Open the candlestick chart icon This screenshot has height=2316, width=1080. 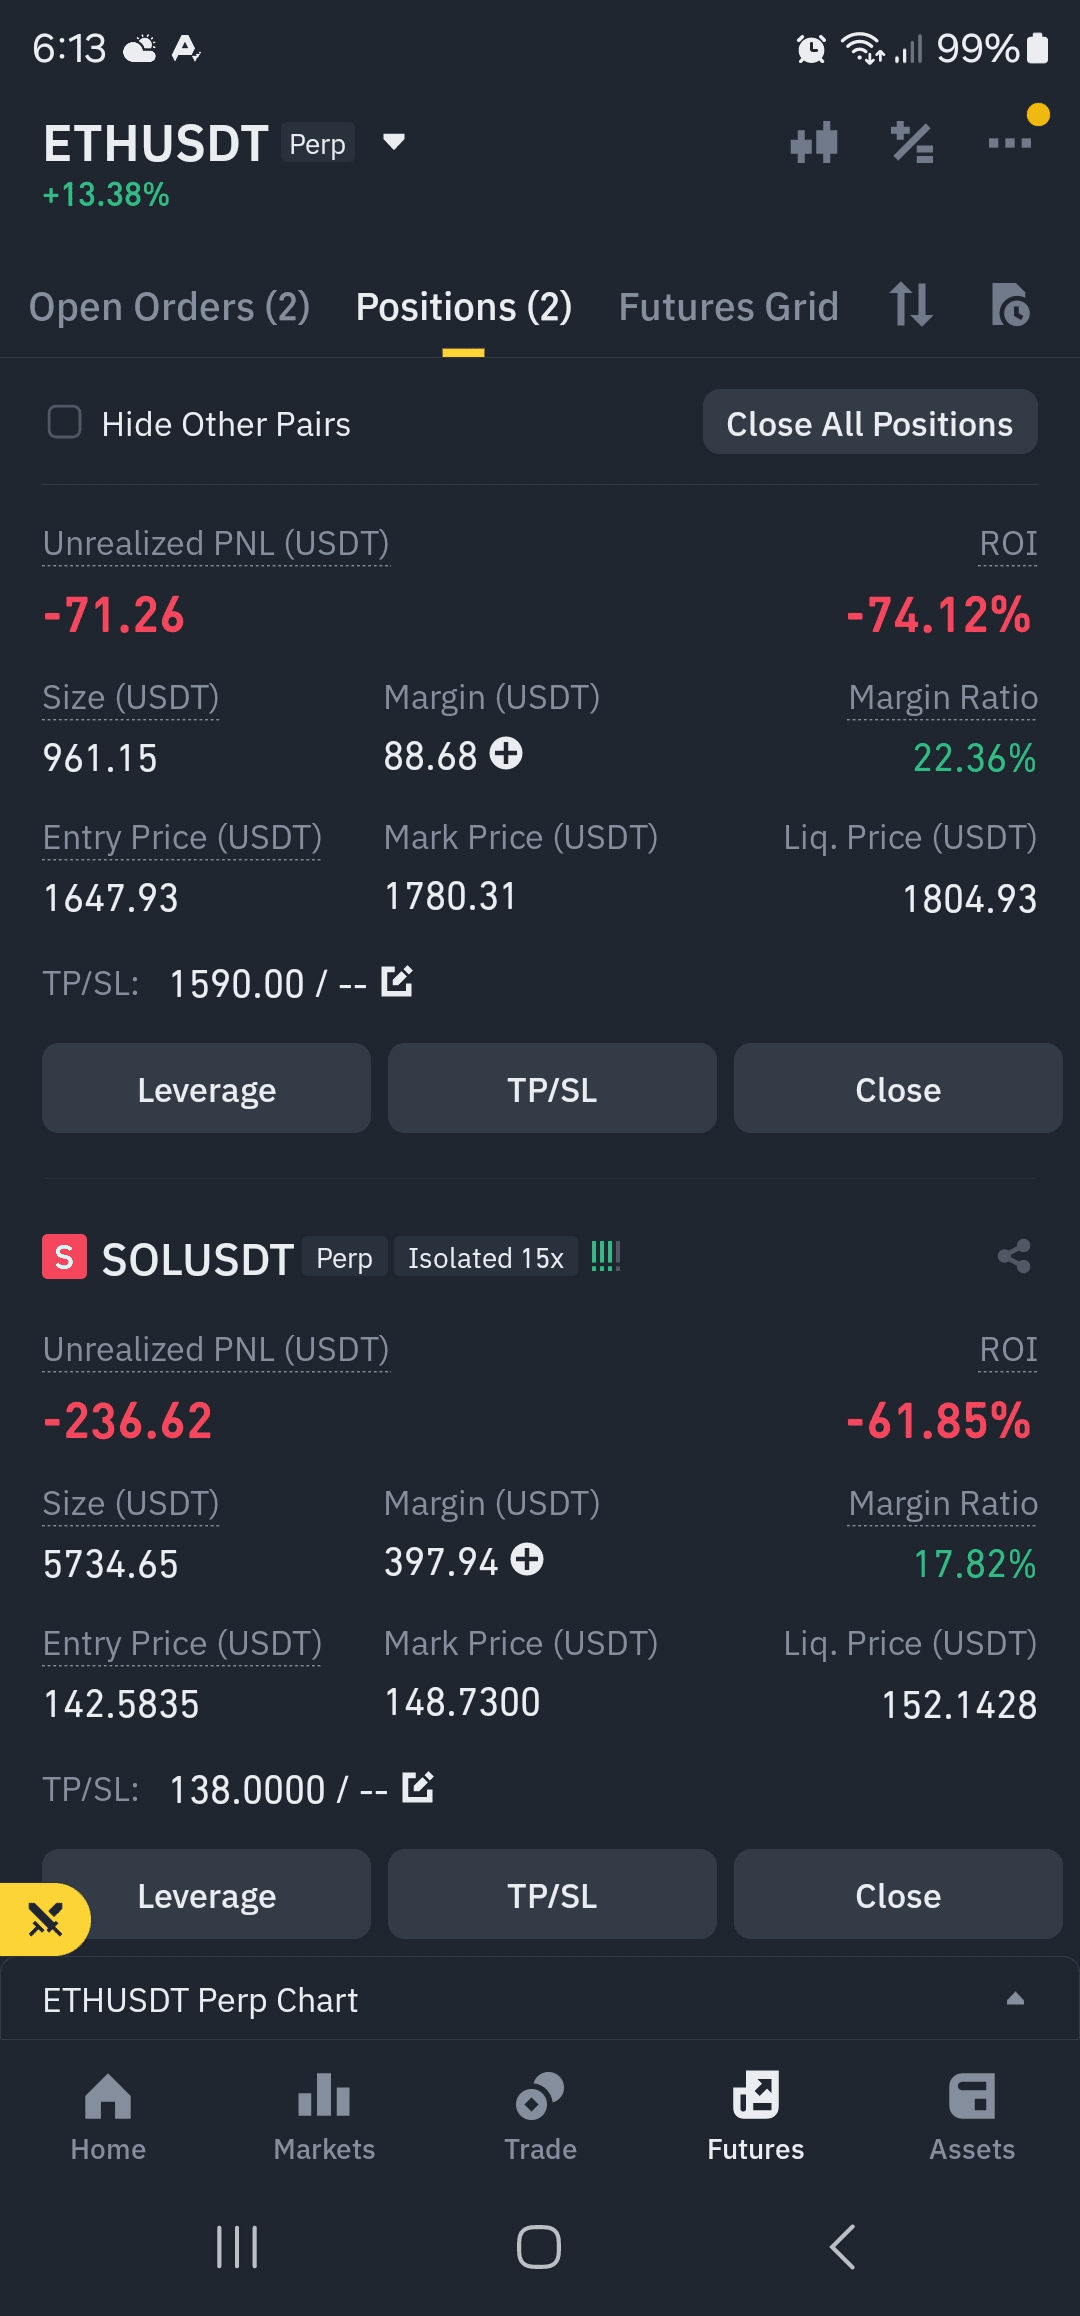(x=813, y=143)
